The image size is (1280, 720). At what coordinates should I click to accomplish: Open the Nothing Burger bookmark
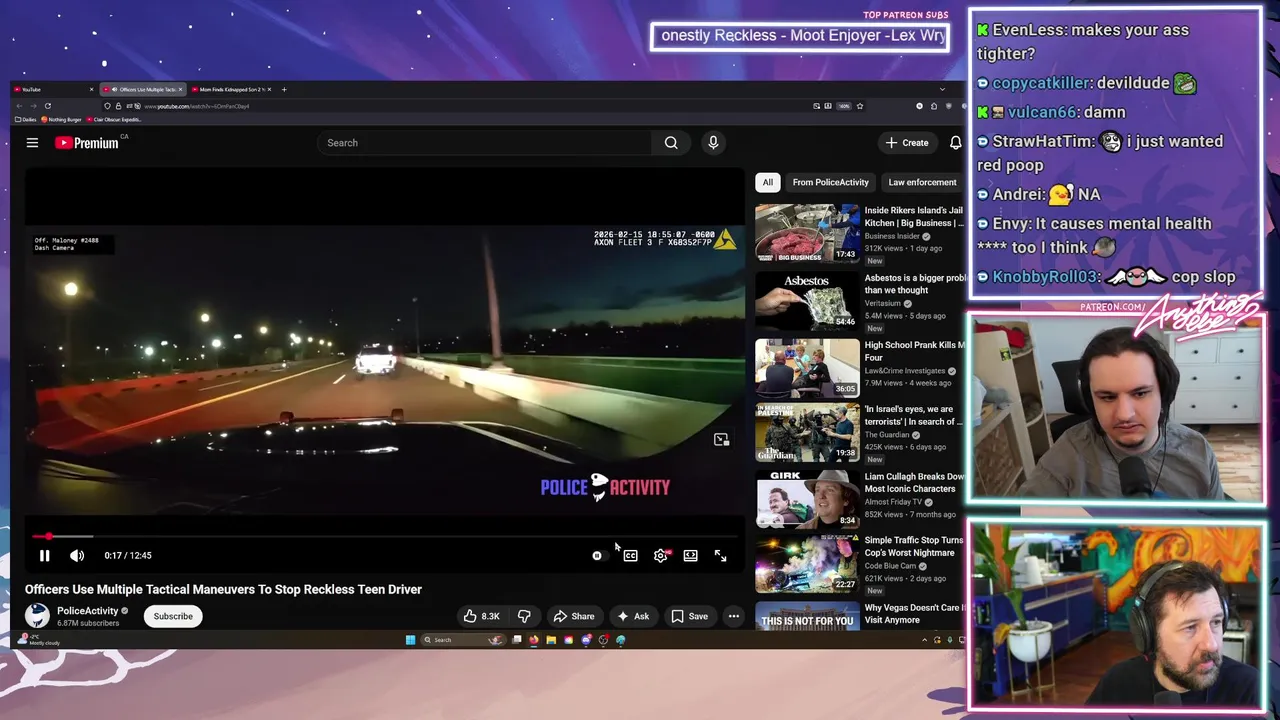coord(62,119)
